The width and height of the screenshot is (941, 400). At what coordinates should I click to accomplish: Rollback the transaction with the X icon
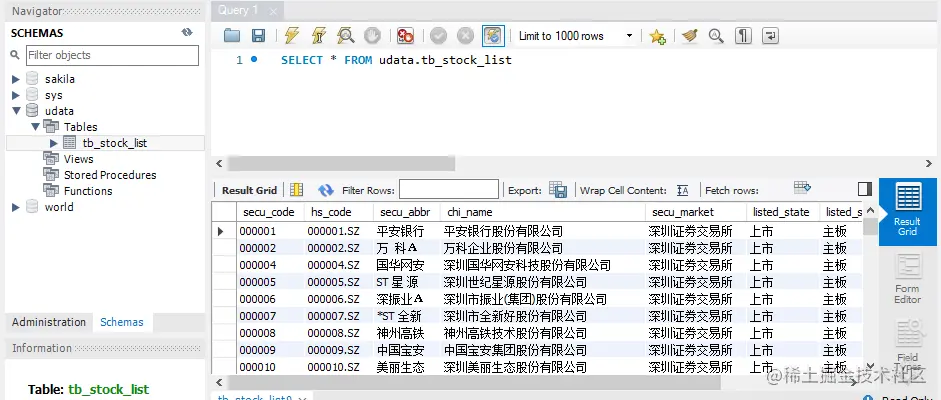coord(466,36)
